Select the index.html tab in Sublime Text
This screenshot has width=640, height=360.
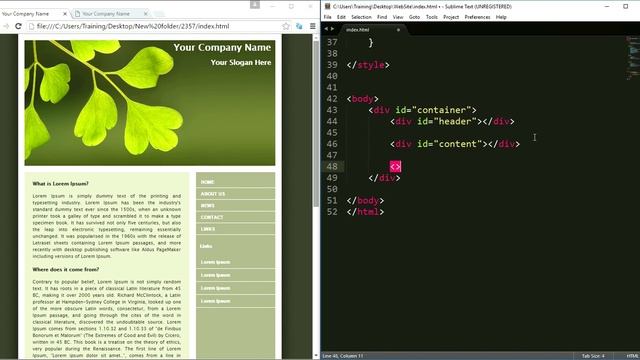(x=358, y=30)
